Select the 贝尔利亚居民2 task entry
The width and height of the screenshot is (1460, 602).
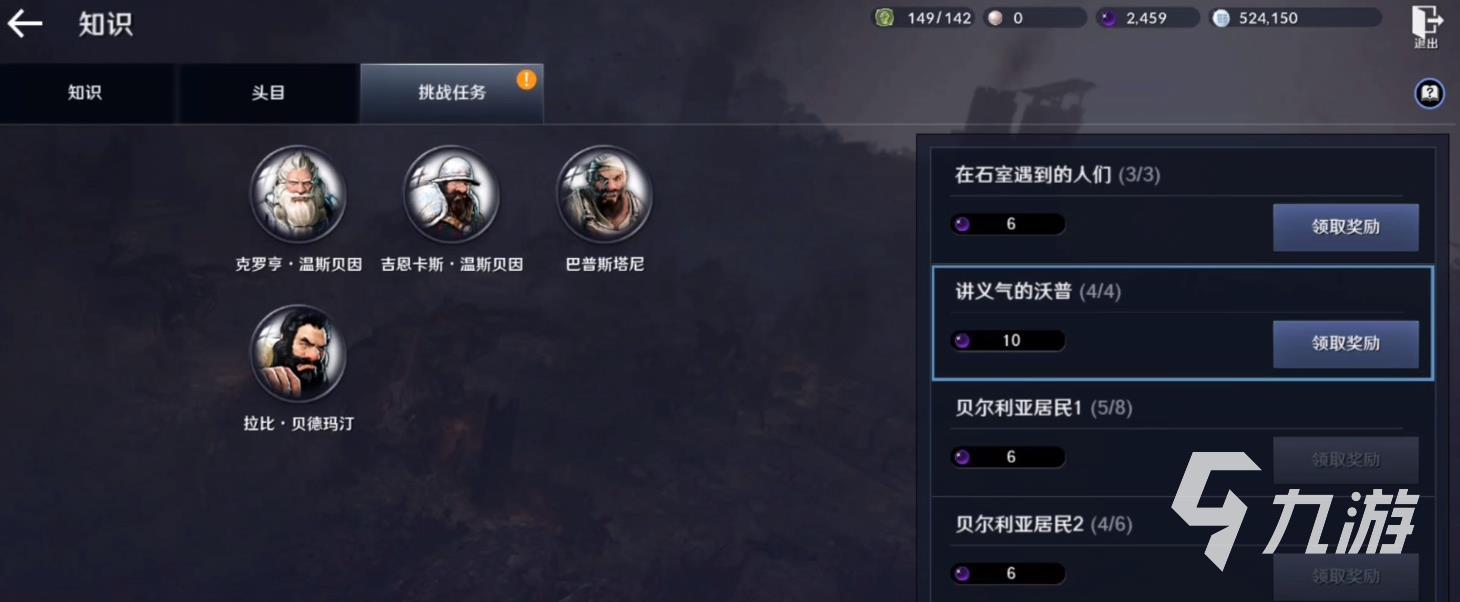pos(1183,549)
